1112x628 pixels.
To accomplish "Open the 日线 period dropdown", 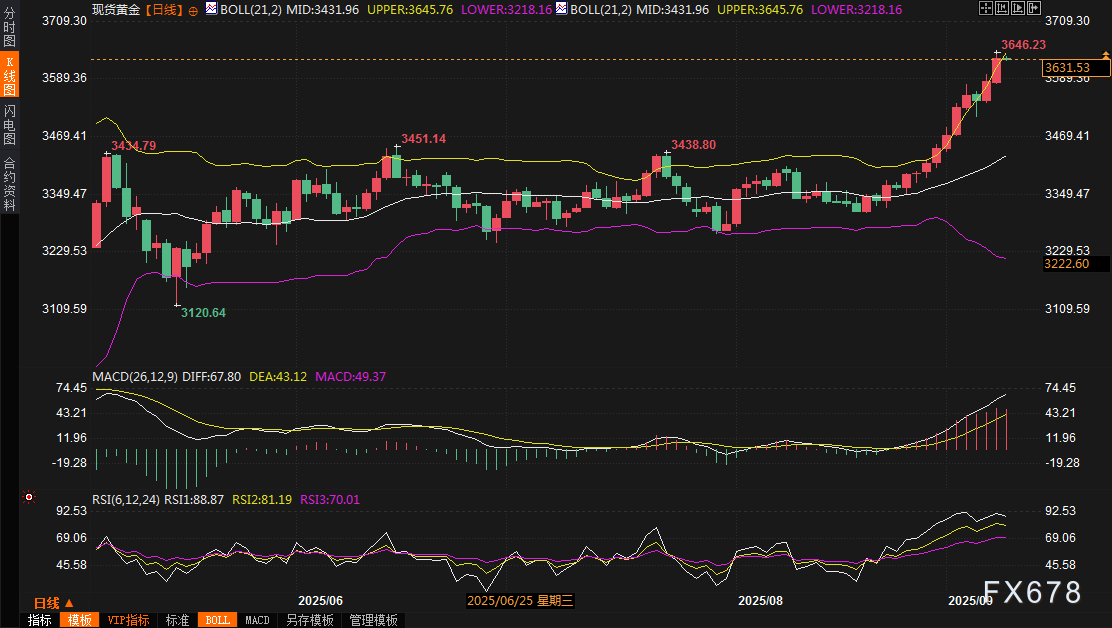I will point(53,603).
